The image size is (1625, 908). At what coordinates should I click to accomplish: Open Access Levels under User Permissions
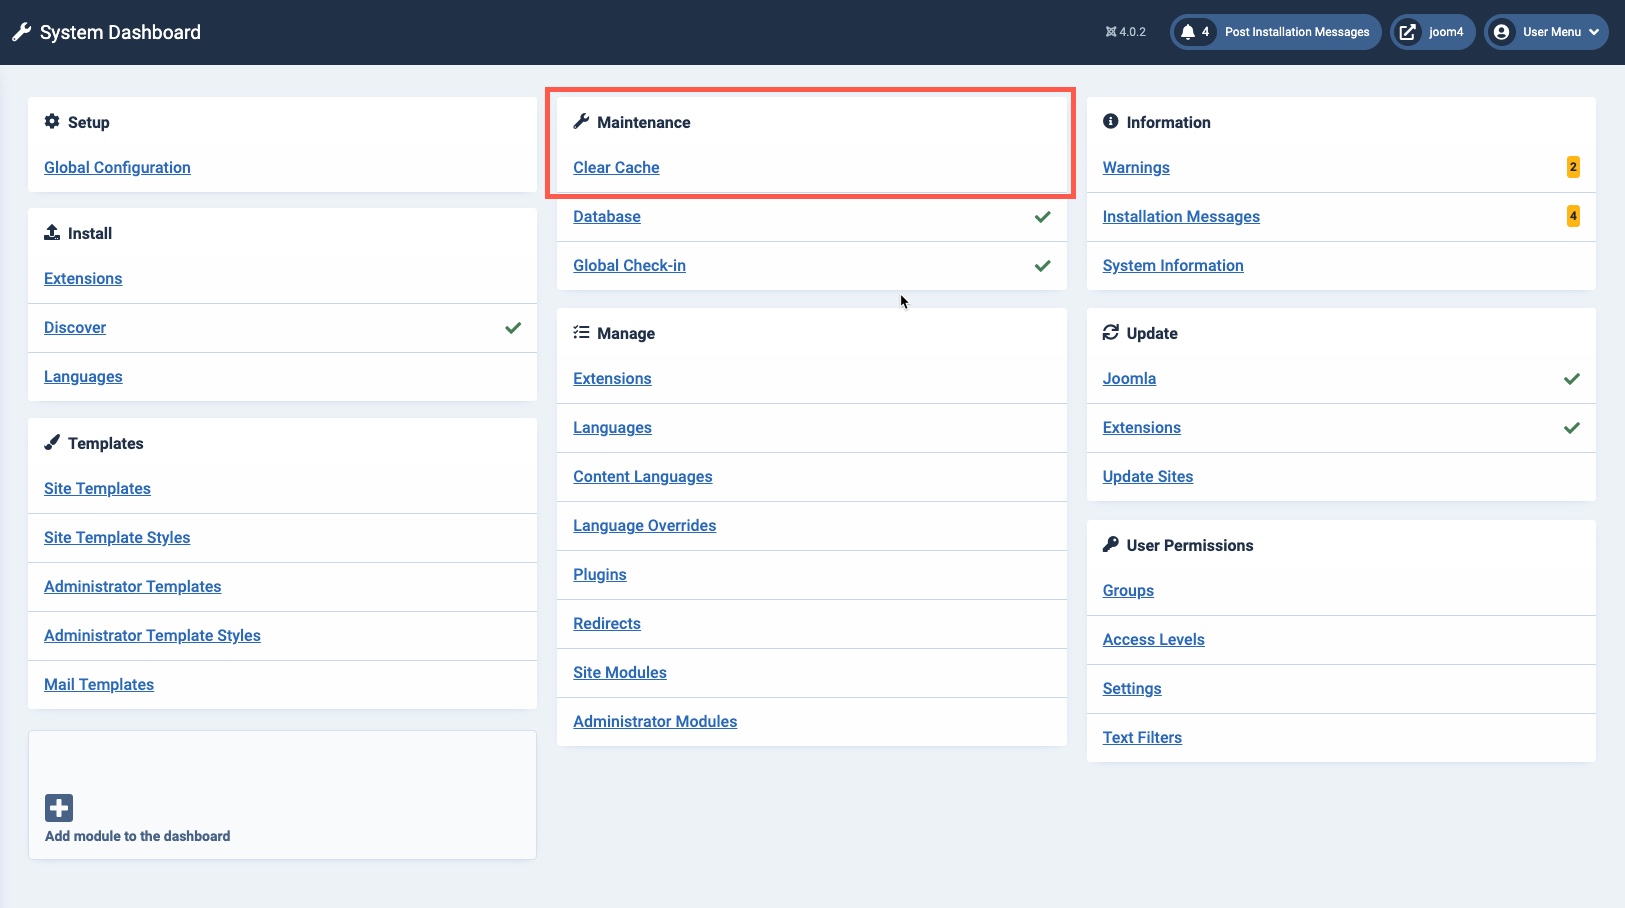coord(1153,640)
